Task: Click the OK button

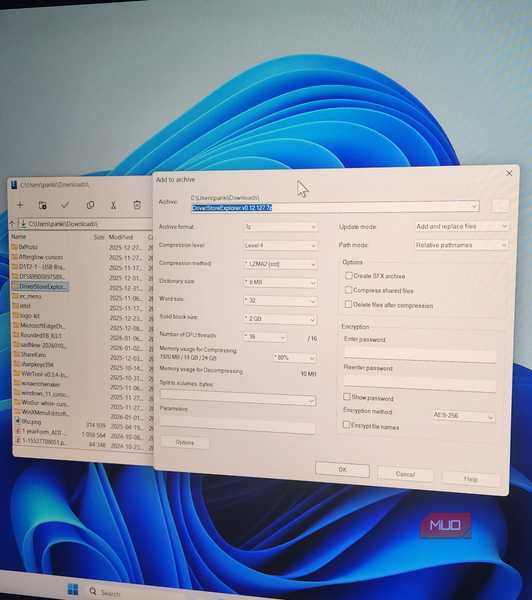Action: tap(343, 470)
